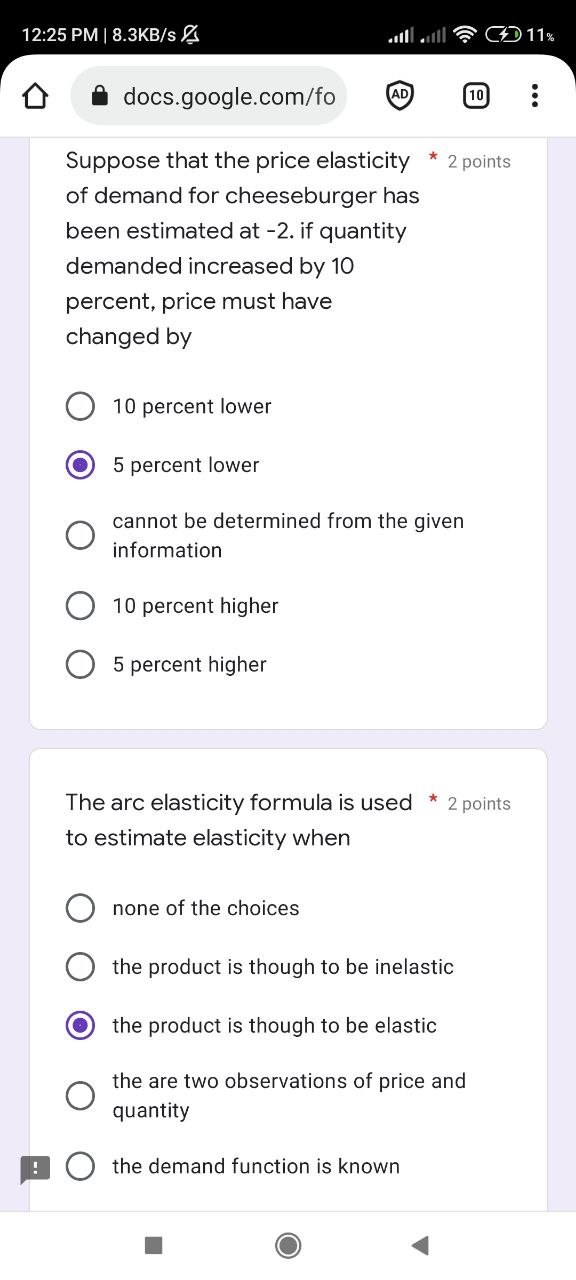Tap the docs.google.com address bar

click(210, 95)
